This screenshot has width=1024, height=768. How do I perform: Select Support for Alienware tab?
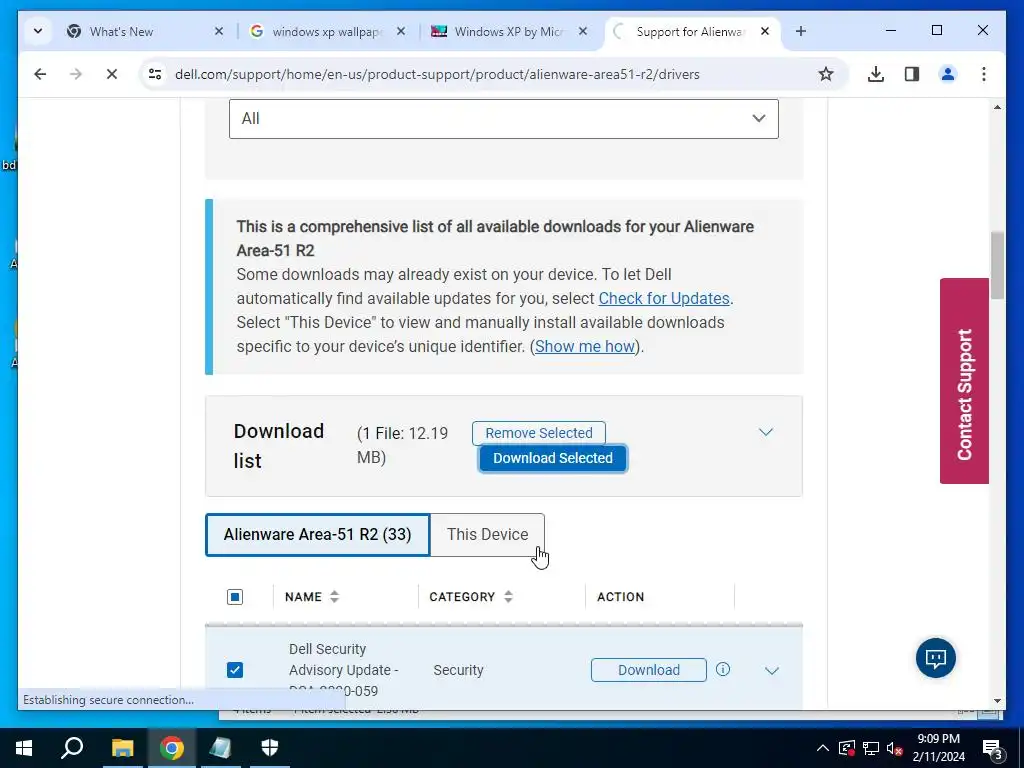point(690,31)
